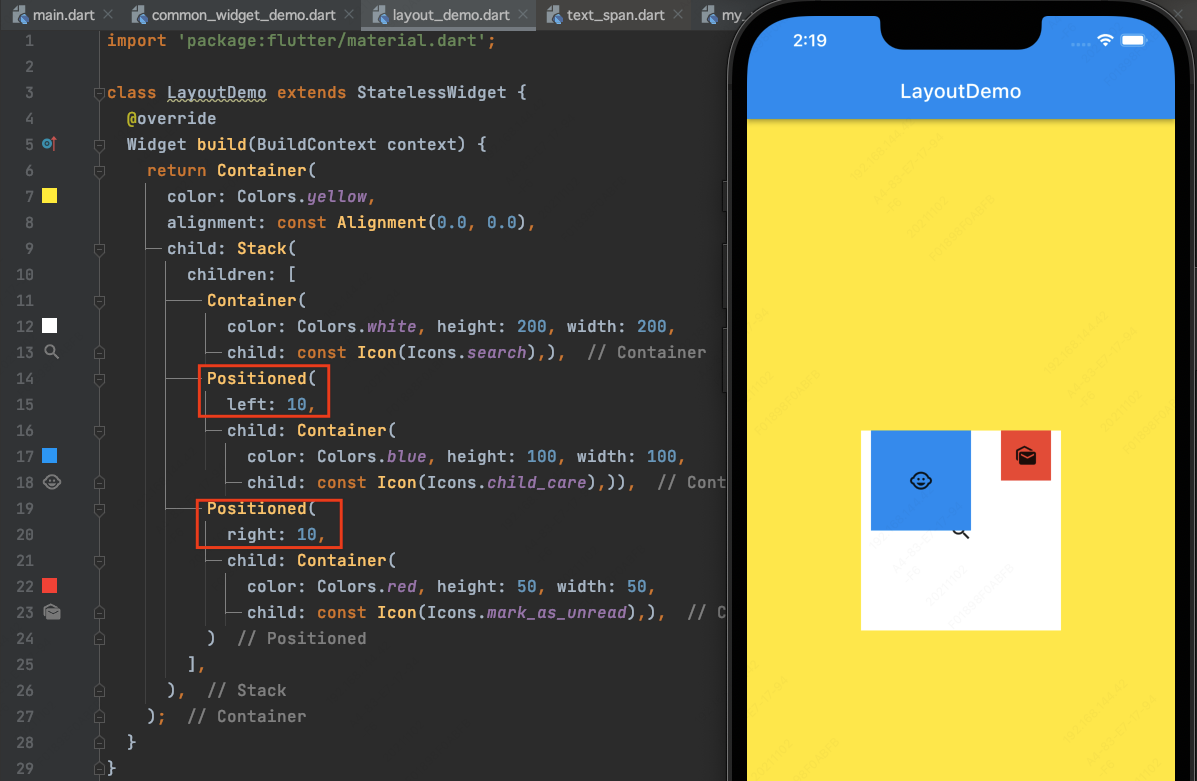The width and height of the screenshot is (1197, 781).
Task: Click the red color swatch on line 22
Action: click(x=50, y=586)
